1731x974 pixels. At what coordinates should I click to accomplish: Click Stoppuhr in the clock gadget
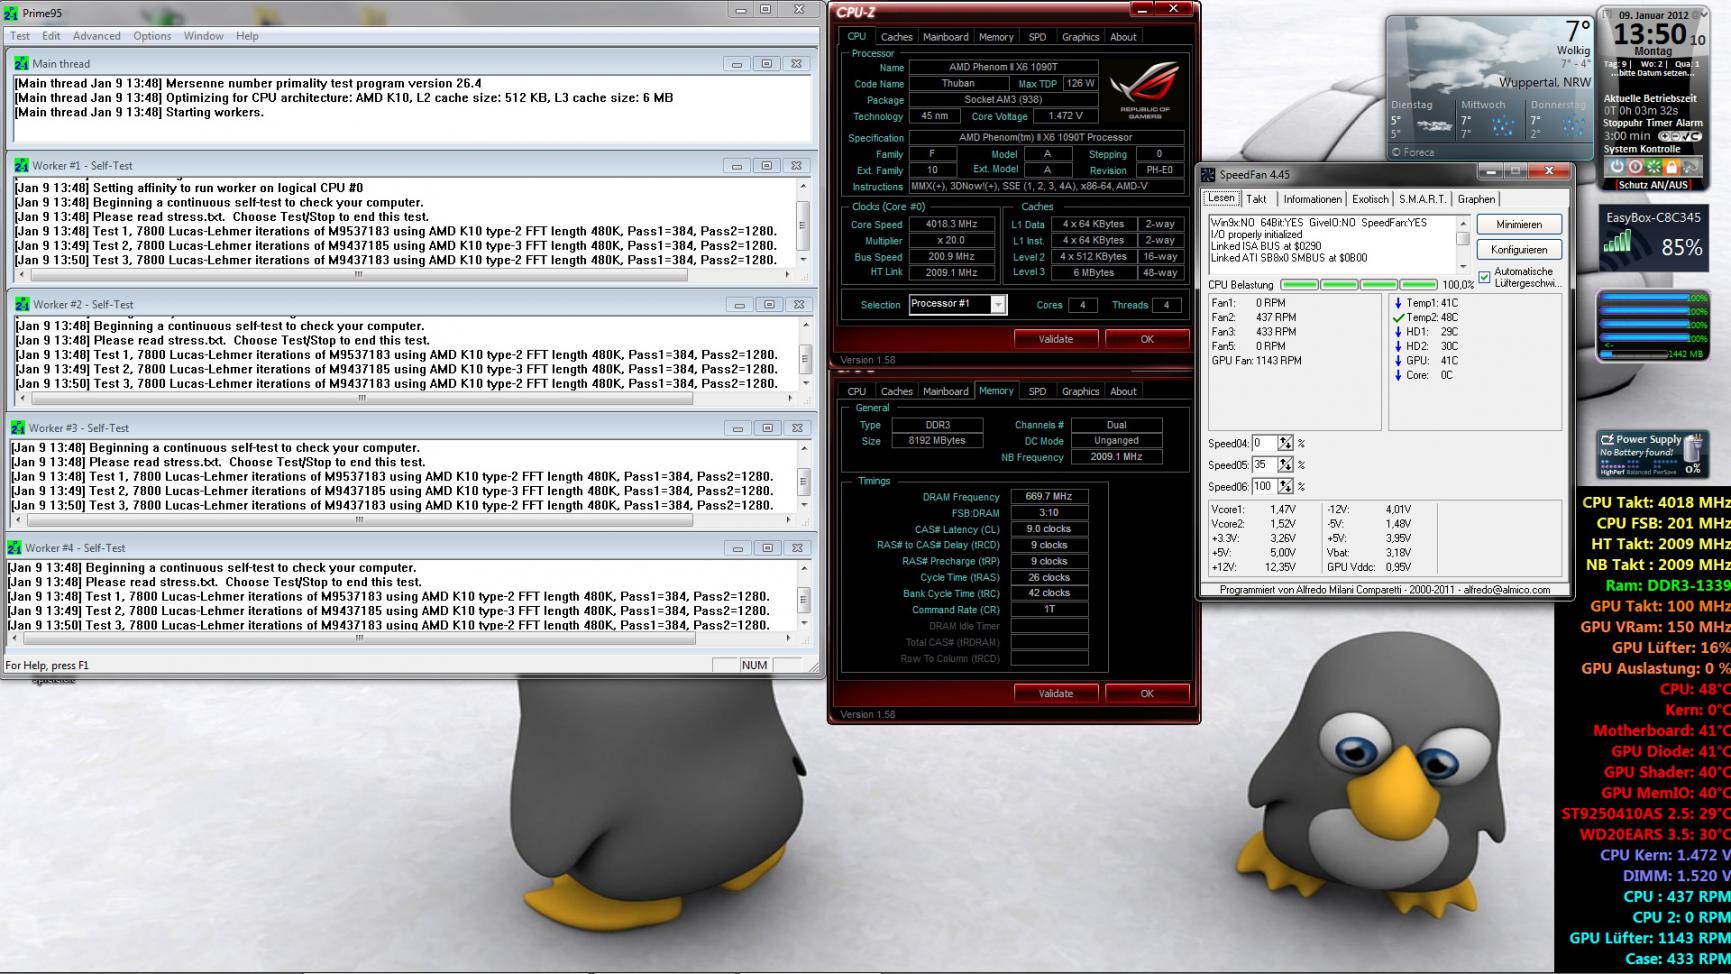click(x=1625, y=123)
